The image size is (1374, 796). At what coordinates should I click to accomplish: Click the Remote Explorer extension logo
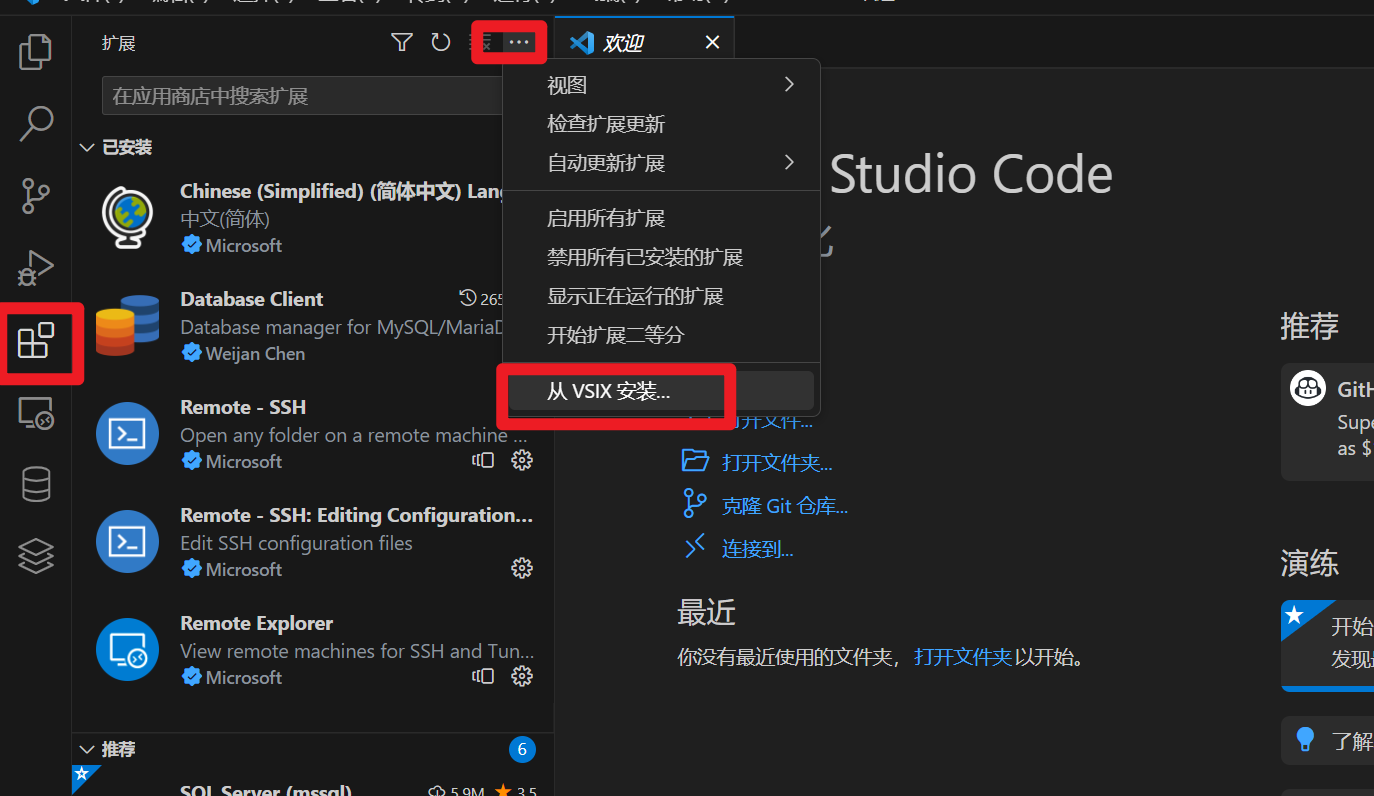[127, 649]
